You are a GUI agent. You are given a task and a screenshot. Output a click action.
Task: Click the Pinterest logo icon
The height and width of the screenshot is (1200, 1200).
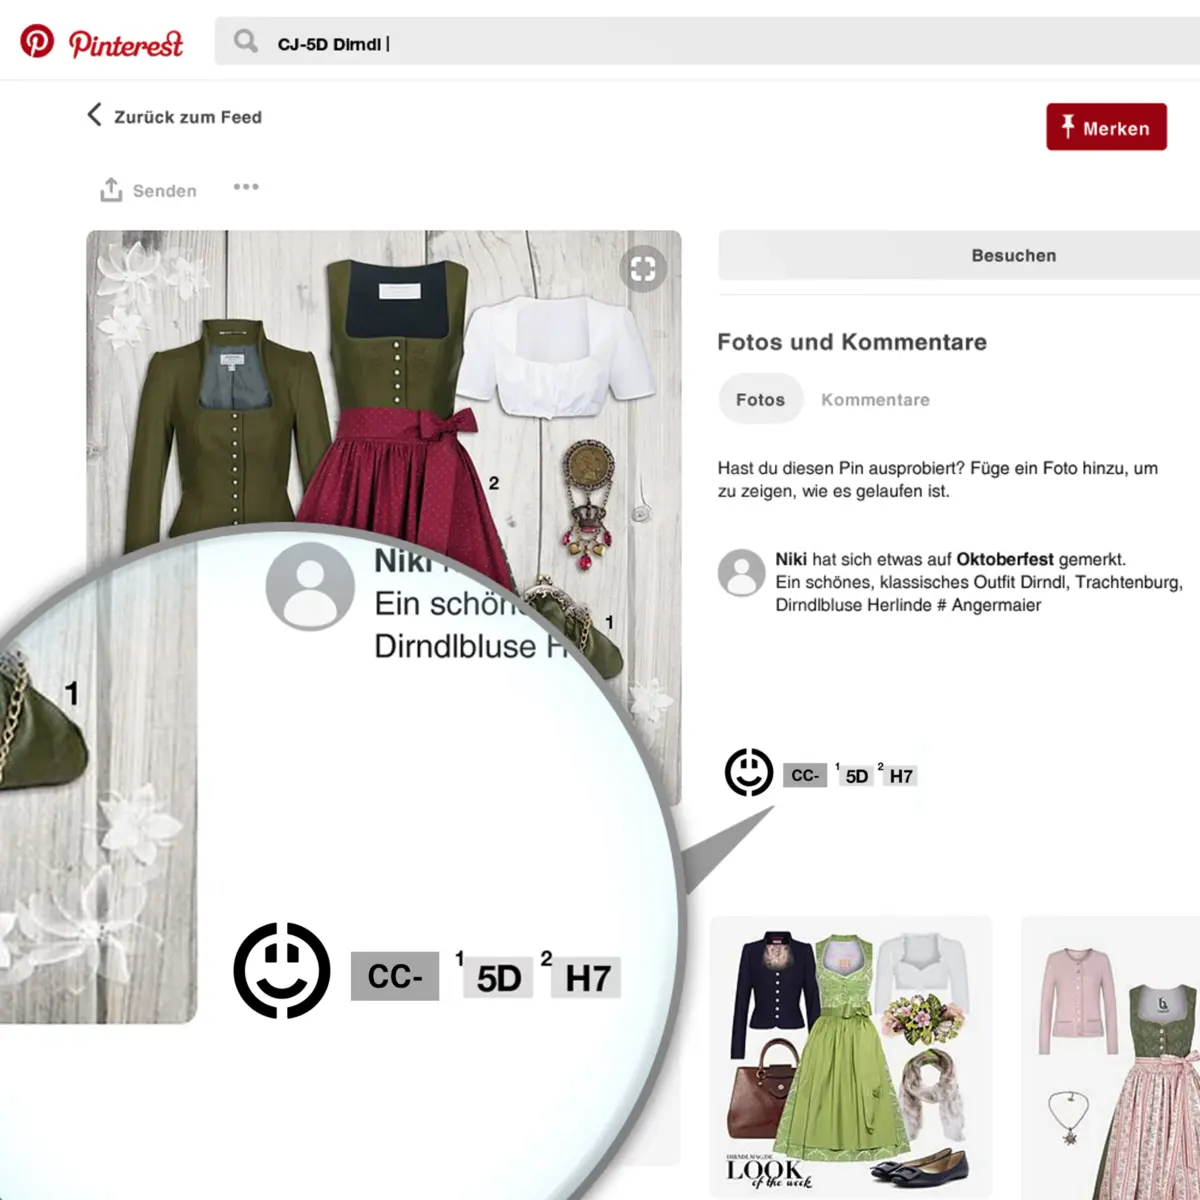click(37, 41)
